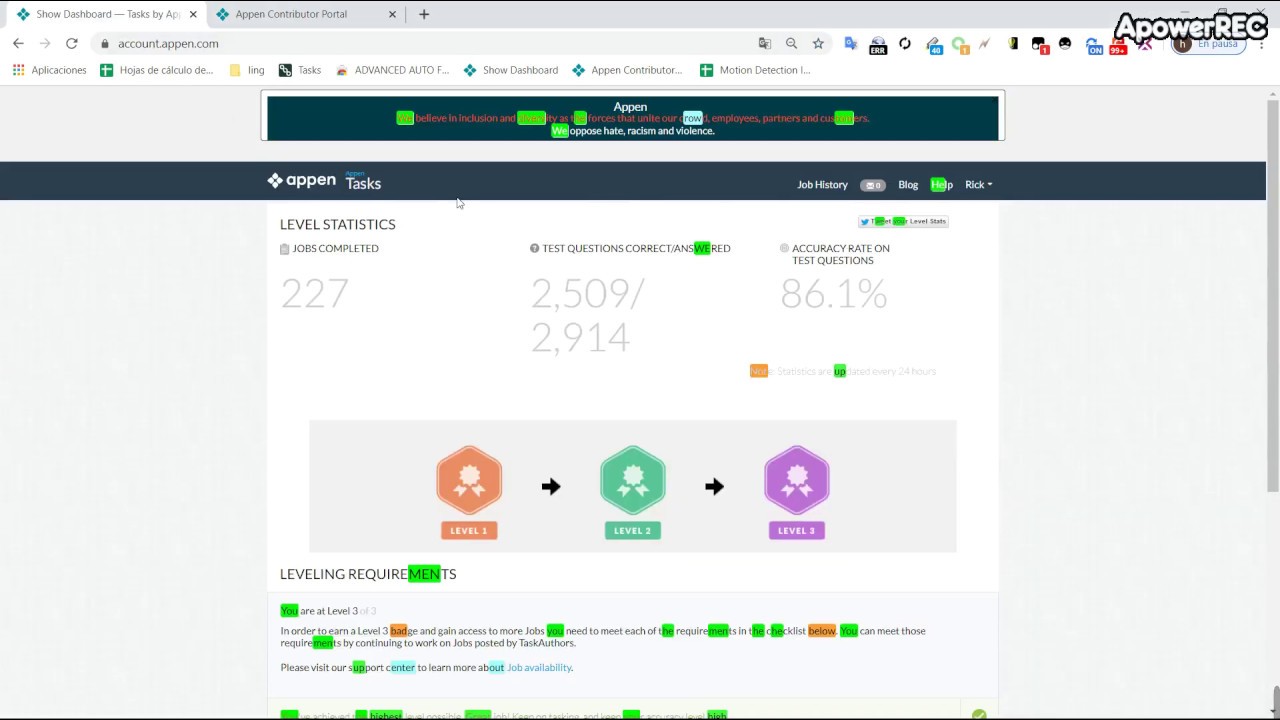
Task: Open the ling bookmarks folder
Action: click(247, 70)
